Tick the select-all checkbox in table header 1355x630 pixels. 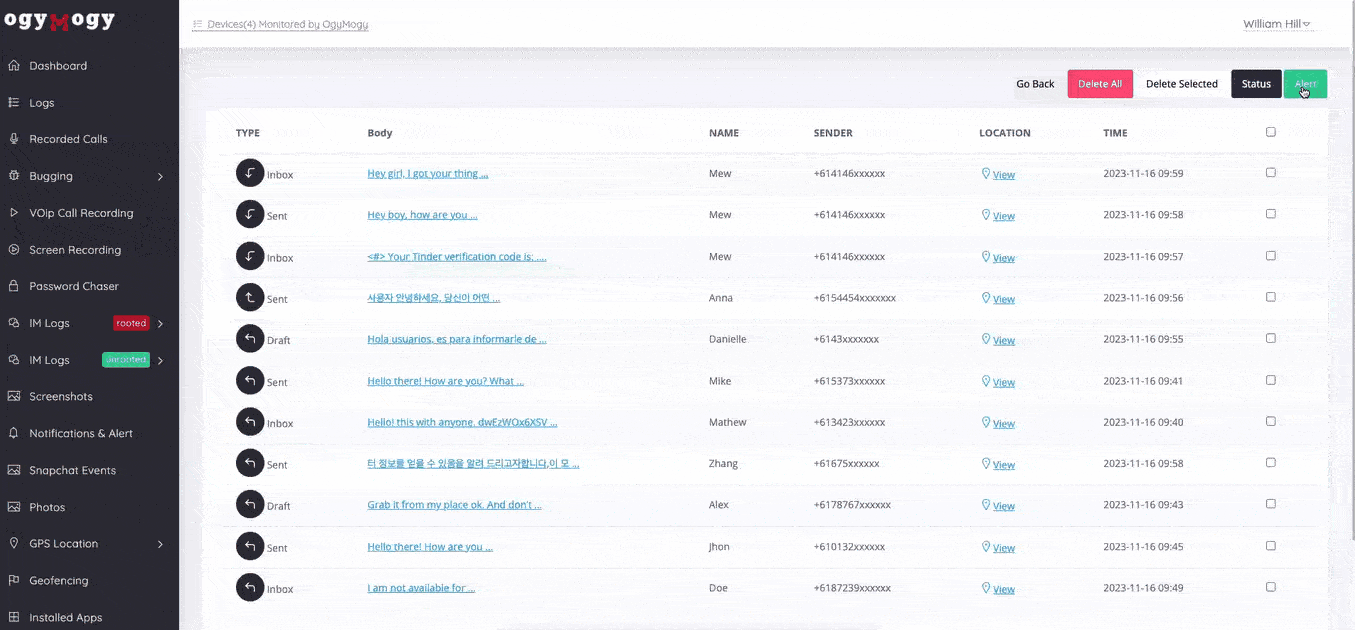coord(1271,132)
